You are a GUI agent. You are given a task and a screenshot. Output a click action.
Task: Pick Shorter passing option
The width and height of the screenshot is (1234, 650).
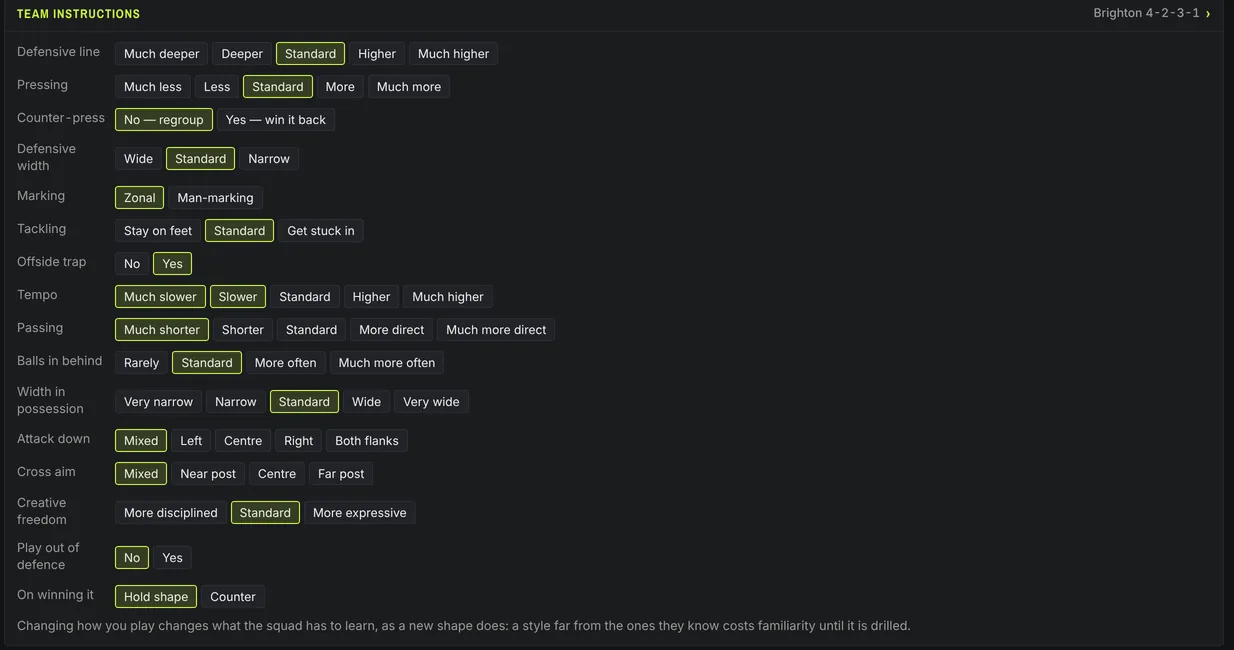[x=243, y=330]
